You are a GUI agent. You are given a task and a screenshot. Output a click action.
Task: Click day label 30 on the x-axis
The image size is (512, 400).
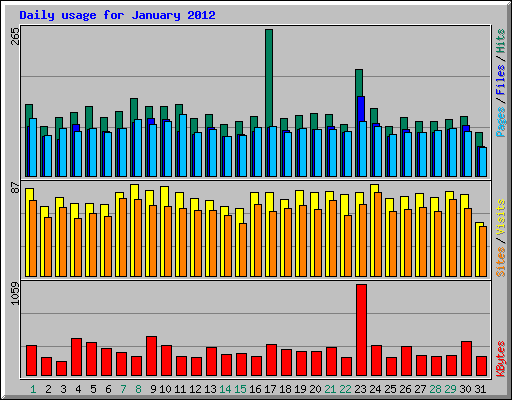point(465,389)
